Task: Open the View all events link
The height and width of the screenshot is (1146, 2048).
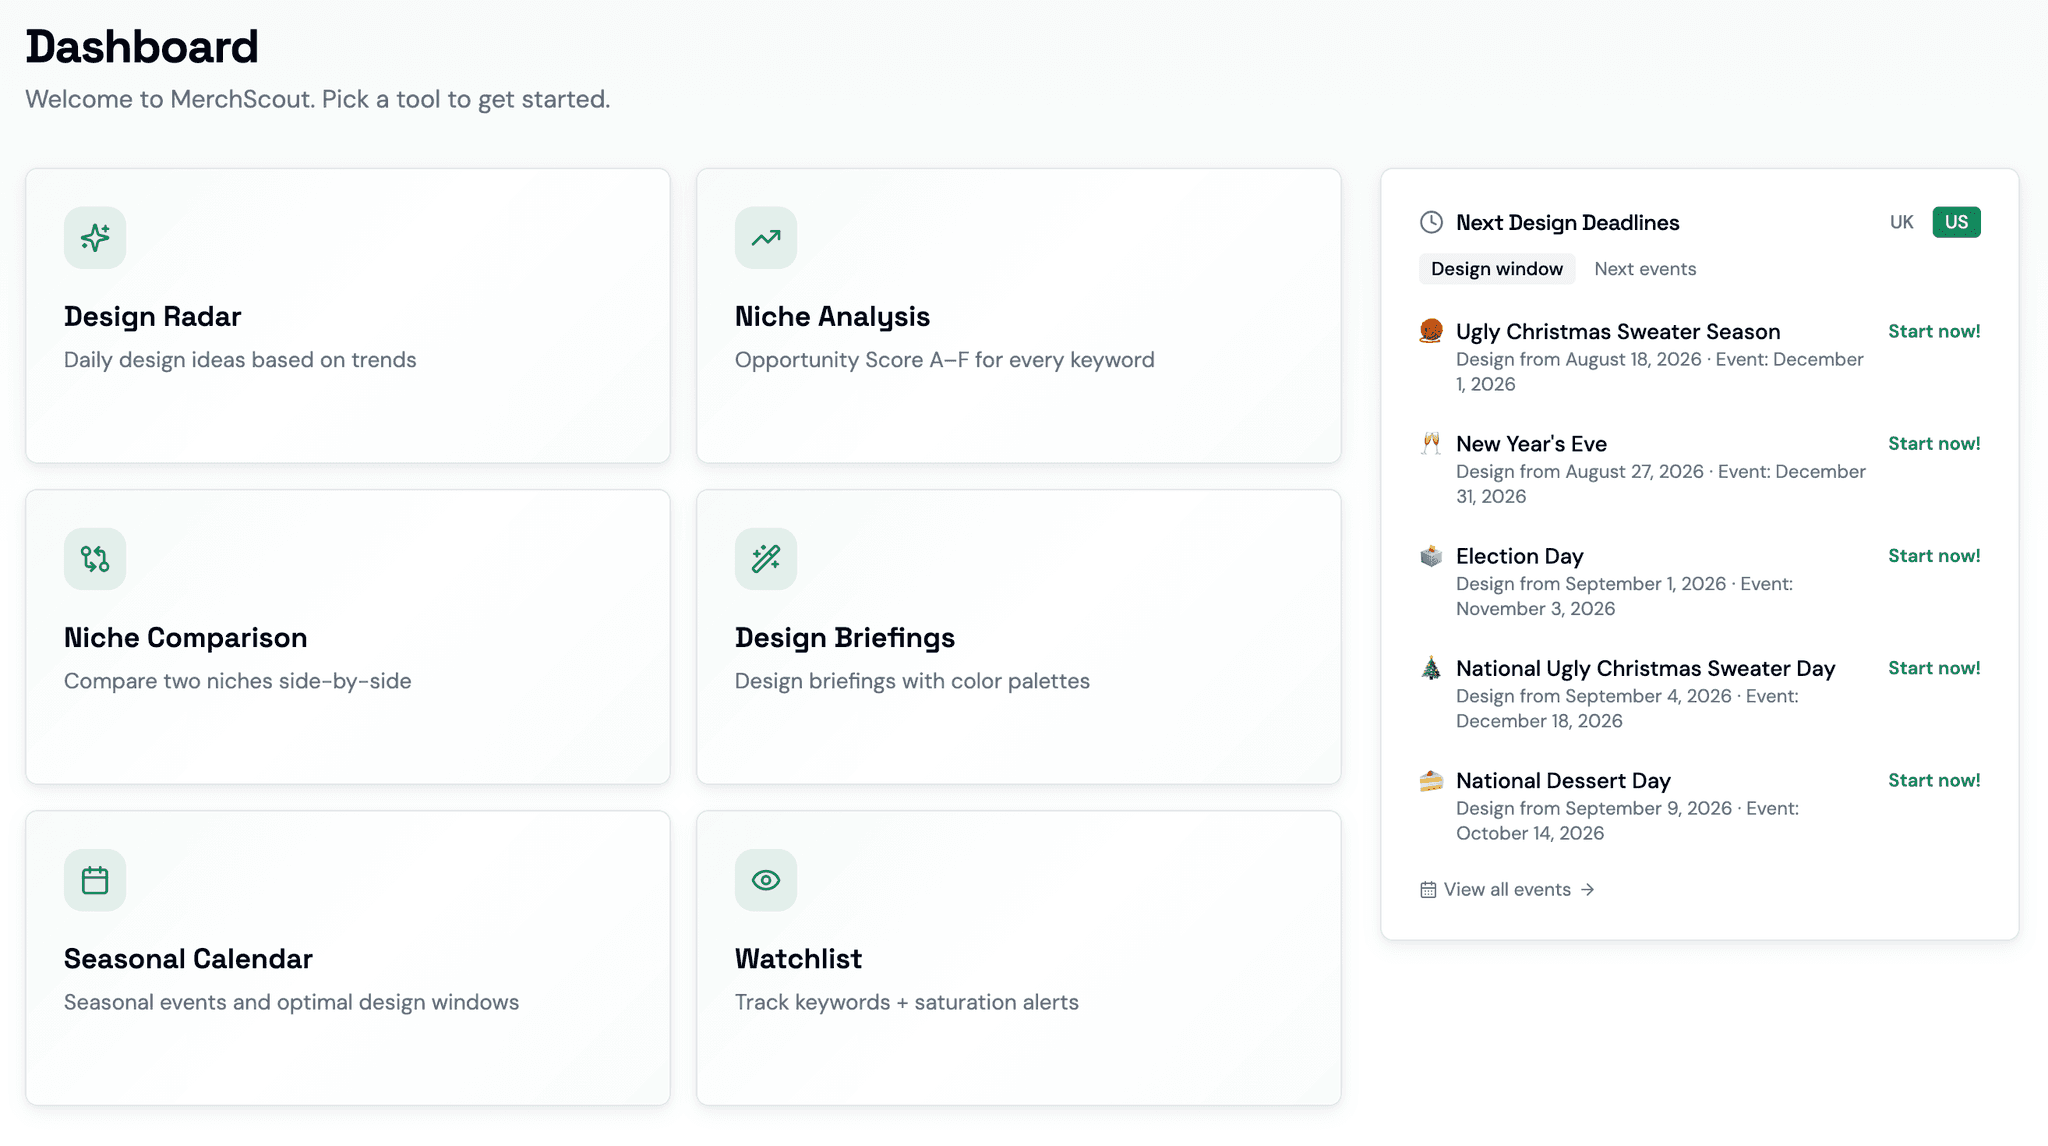Action: [1507, 890]
